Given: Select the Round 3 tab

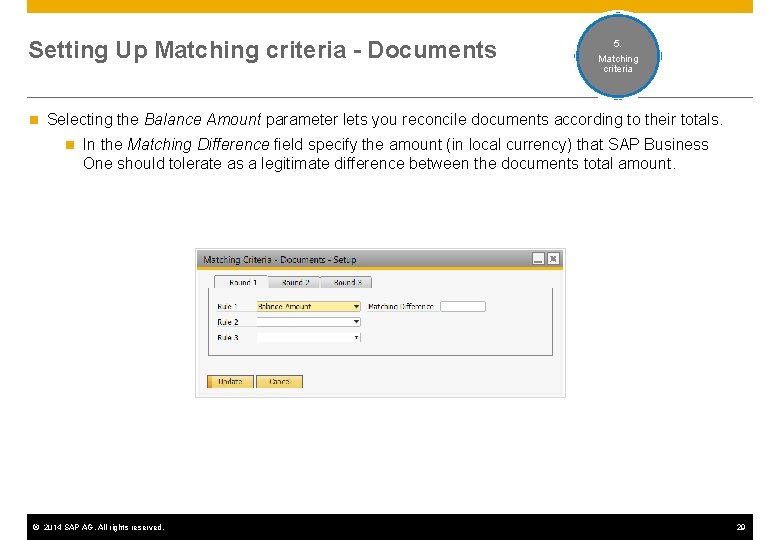Looking at the screenshot, I should point(346,282).
